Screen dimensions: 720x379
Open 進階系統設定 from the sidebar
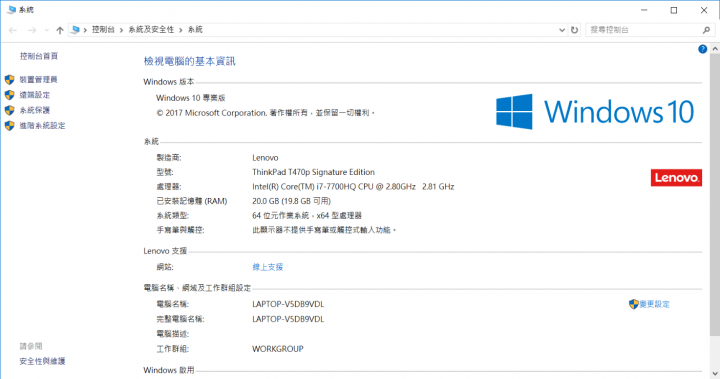(x=42, y=125)
